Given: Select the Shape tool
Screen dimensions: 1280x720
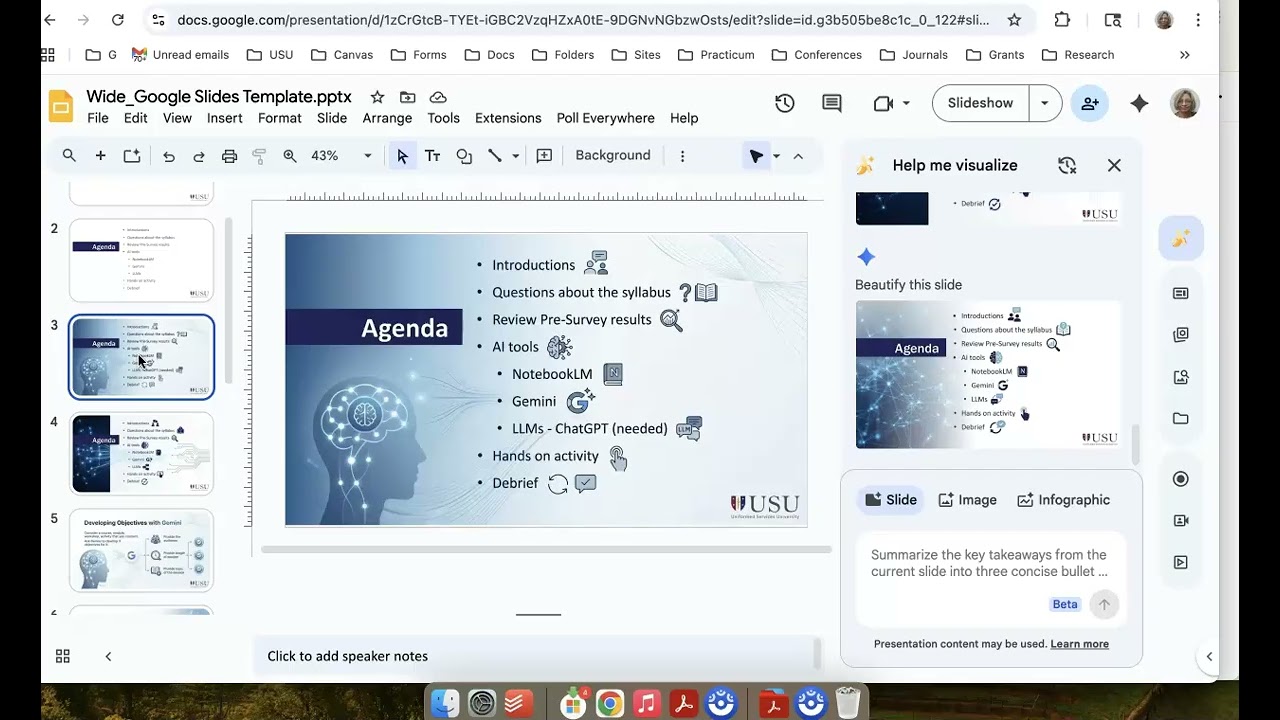Looking at the screenshot, I should [x=464, y=156].
